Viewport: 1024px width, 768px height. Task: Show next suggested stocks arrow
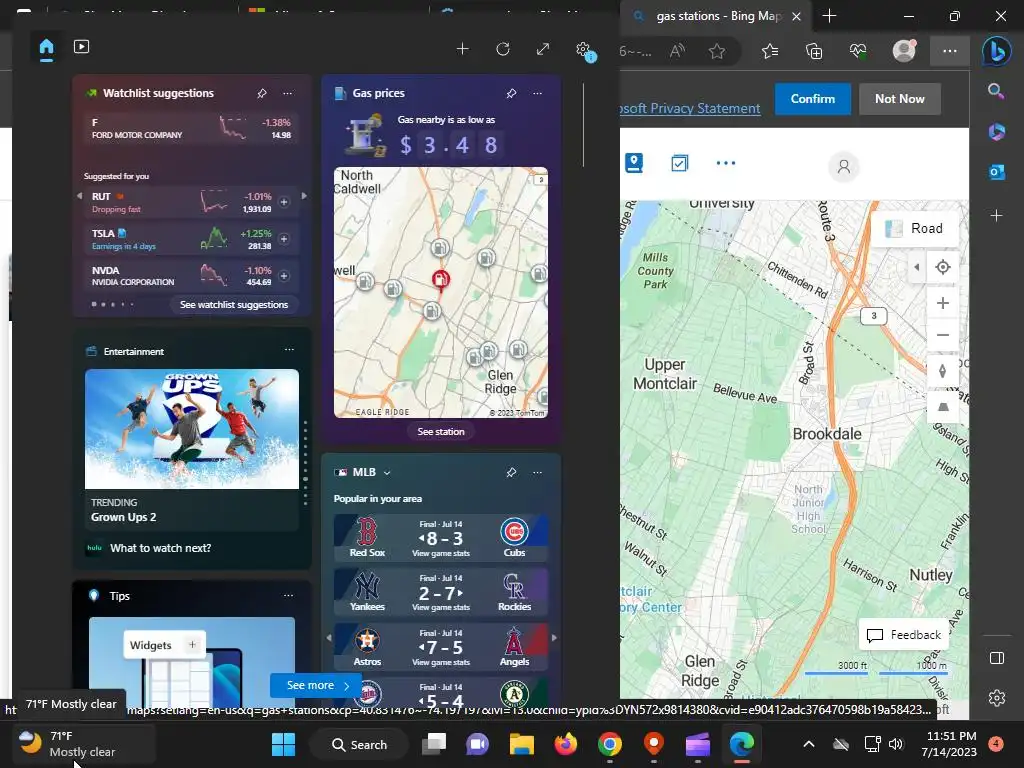[304, 196]
